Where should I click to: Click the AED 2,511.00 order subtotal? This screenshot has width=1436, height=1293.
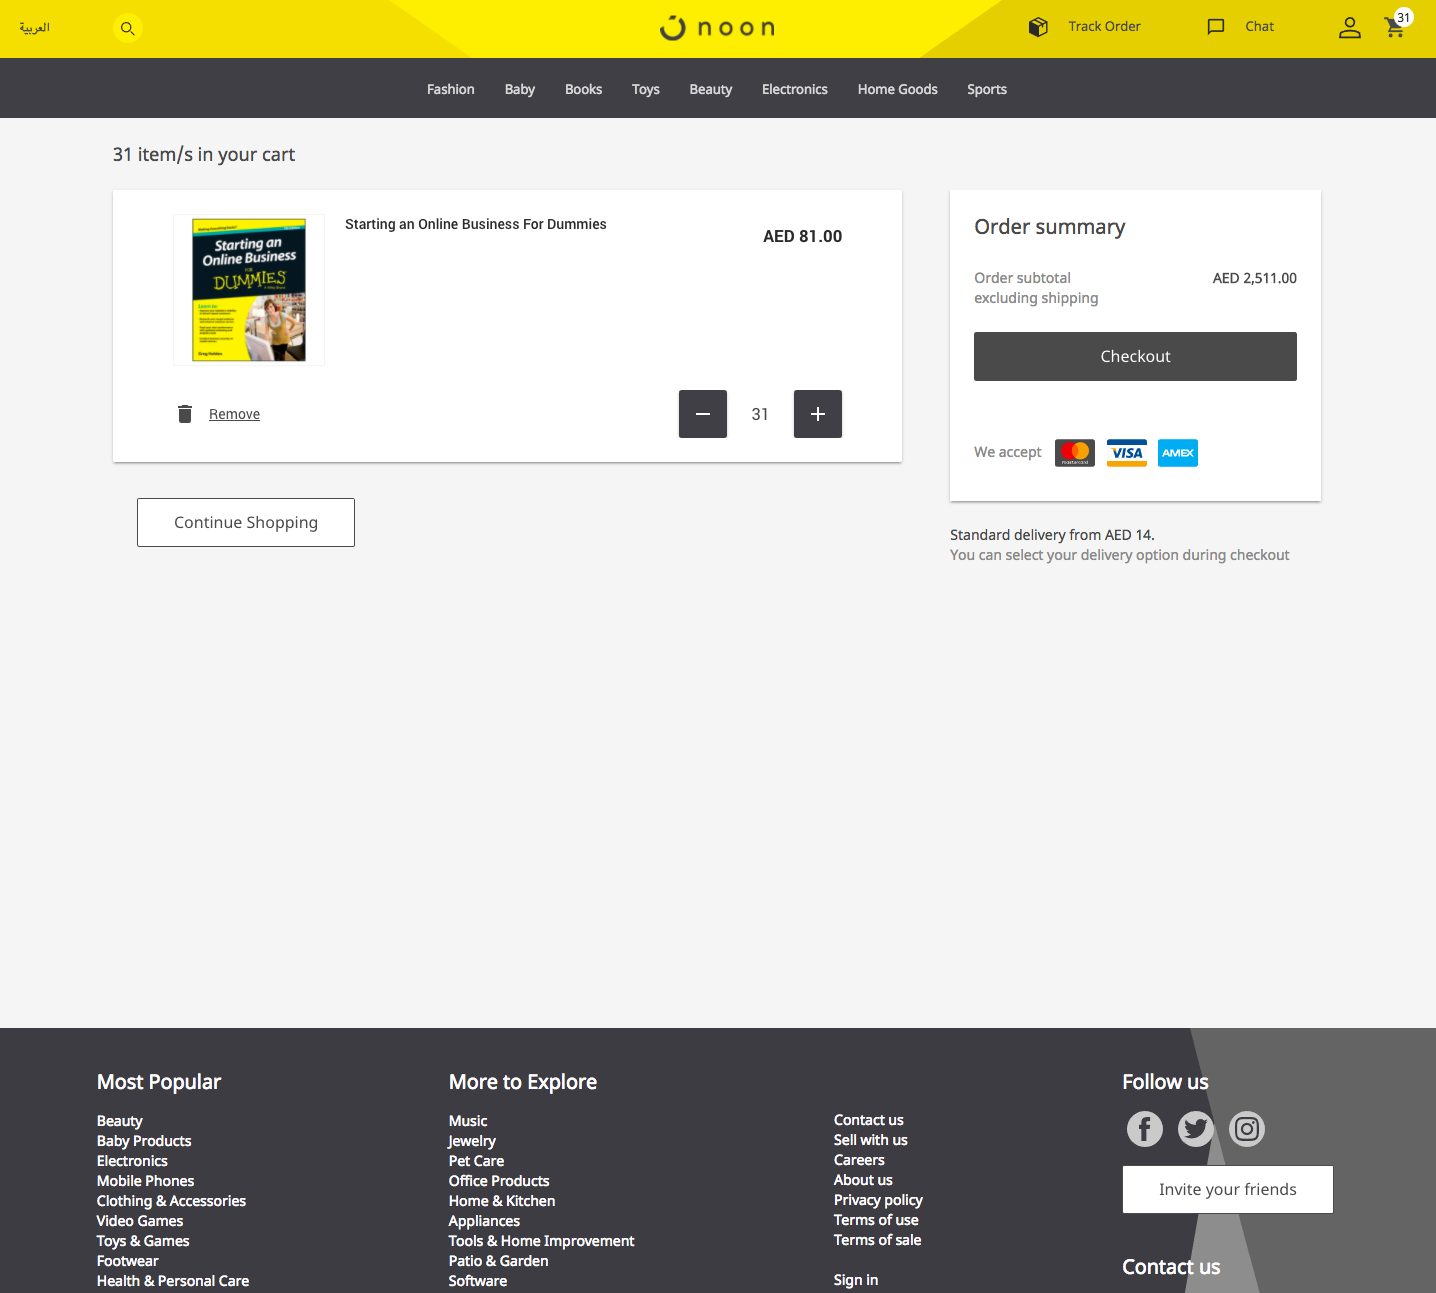click(1255, 278)
